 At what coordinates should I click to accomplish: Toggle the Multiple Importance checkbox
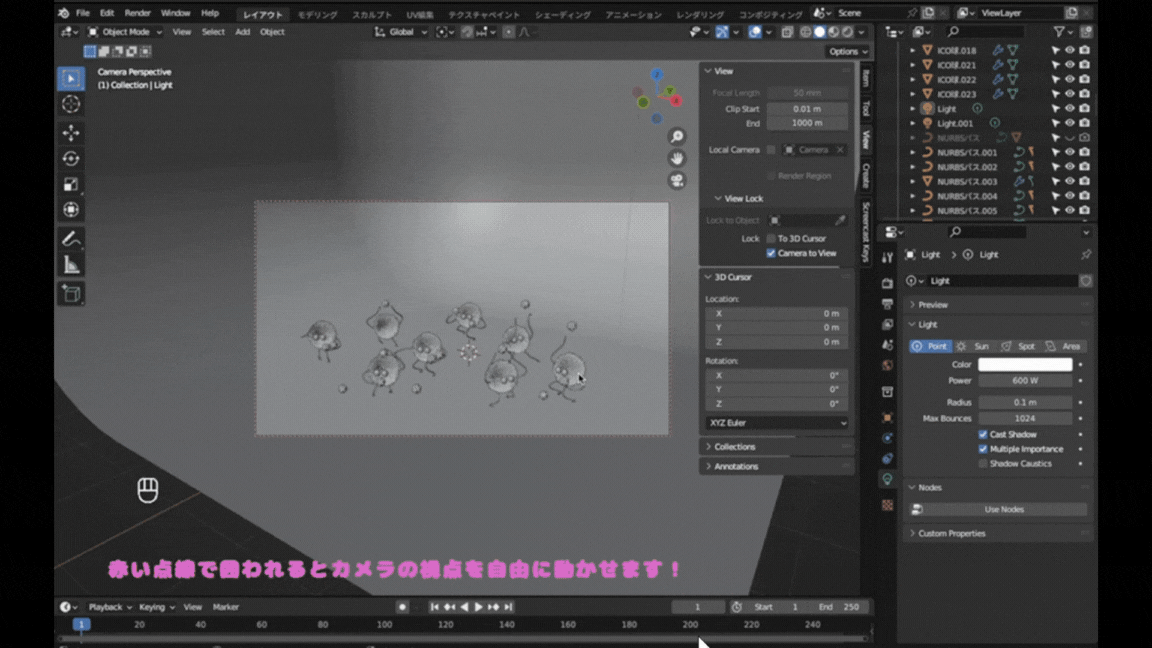click(x=983, y=449)
